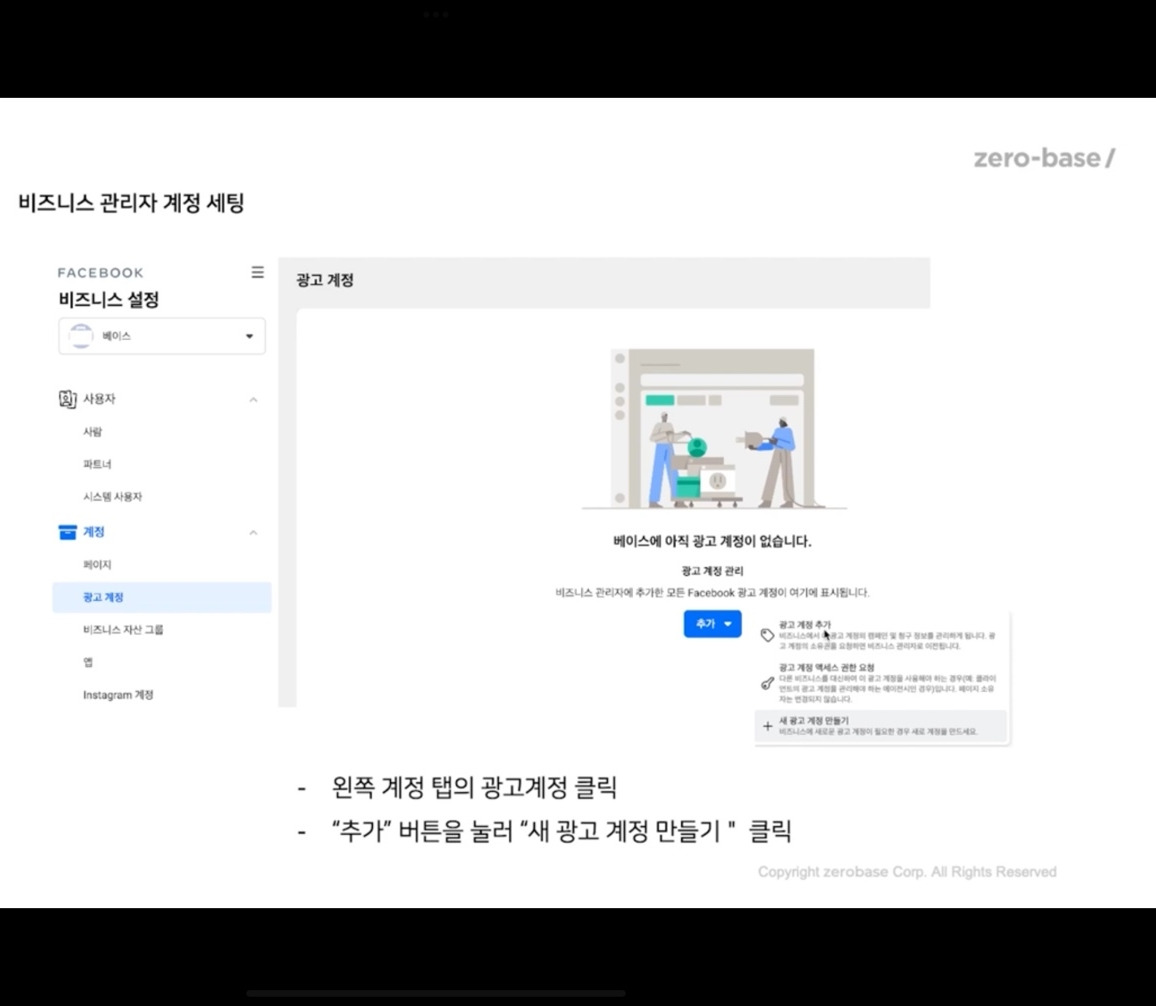Open Instagram 계정 in the sidebar
The height and width of the screenshot is (1006, 1156).
tap(115, 694)
